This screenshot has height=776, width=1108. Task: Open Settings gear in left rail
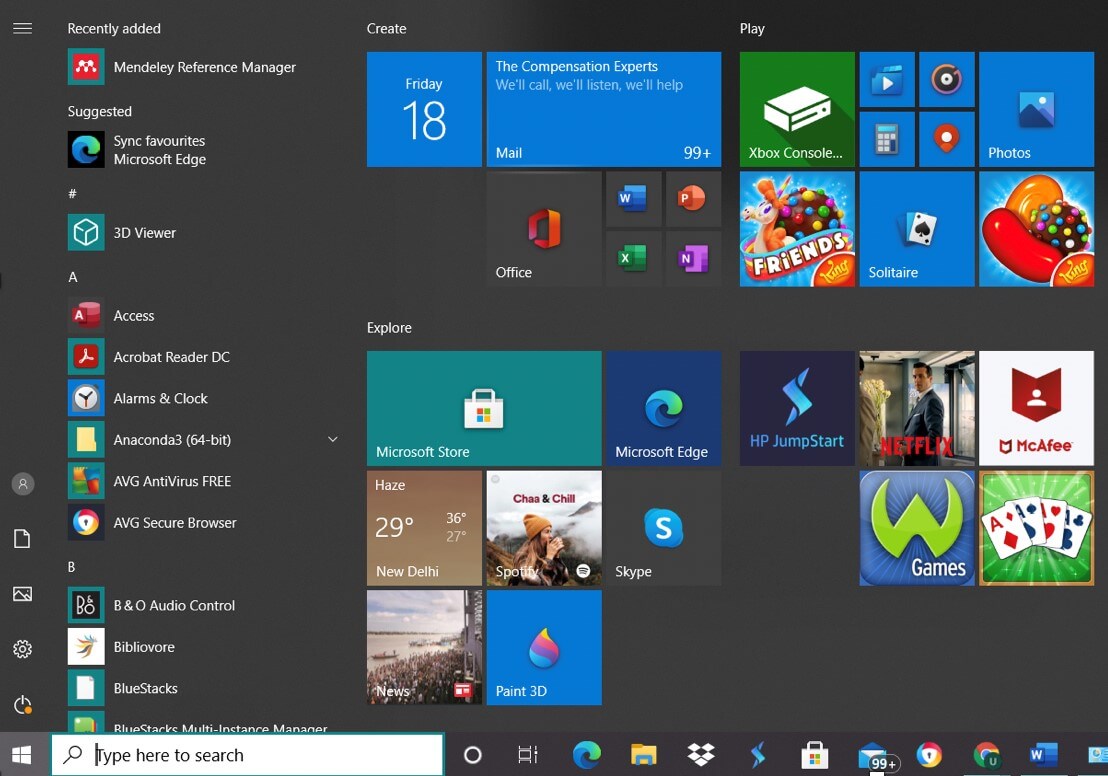click(23, 649)
